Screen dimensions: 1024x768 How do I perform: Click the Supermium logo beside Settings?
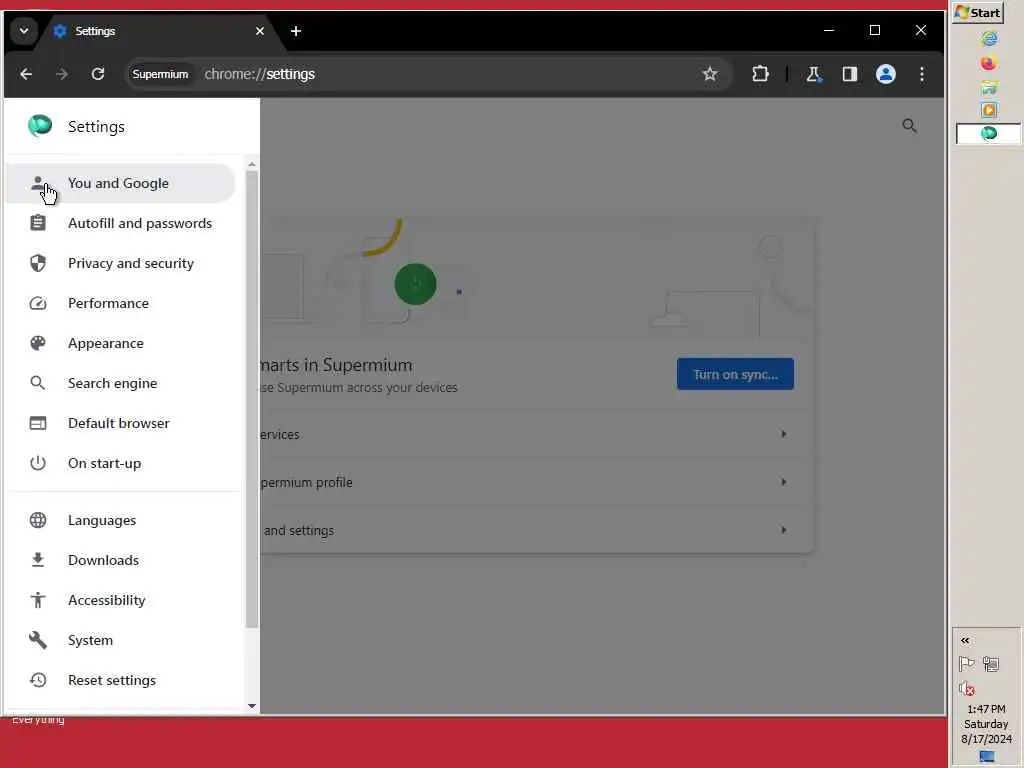click(40, 125)
